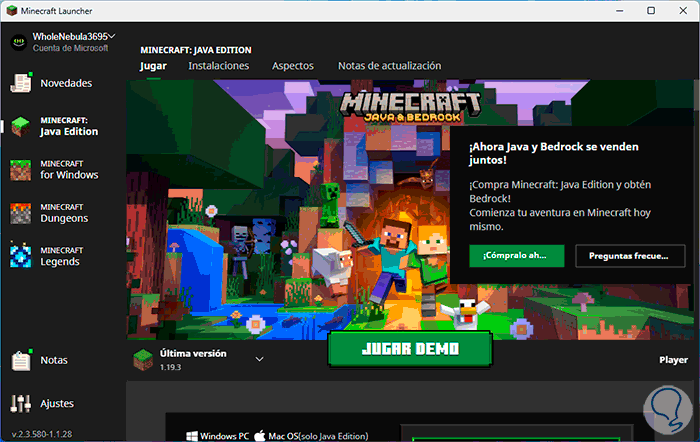The height and width of the screenshot is (442, 700).
Task: Click the ¡Ahora Java y Bedrock se venden juntos! heading
Action: (x=554, y=153)
